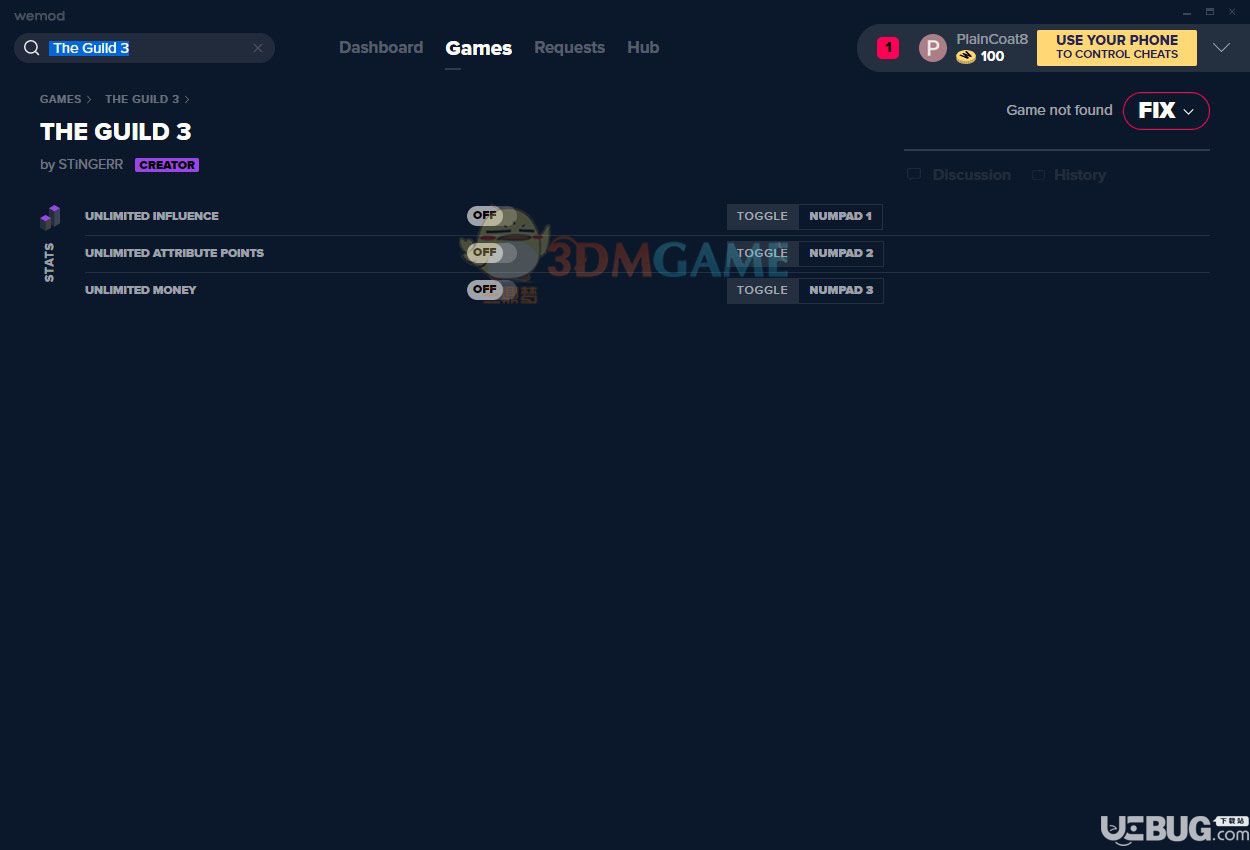Toggle Unlimited Influence cheat on
Viewport: 1250px width, 850px height.
(492, 216)
